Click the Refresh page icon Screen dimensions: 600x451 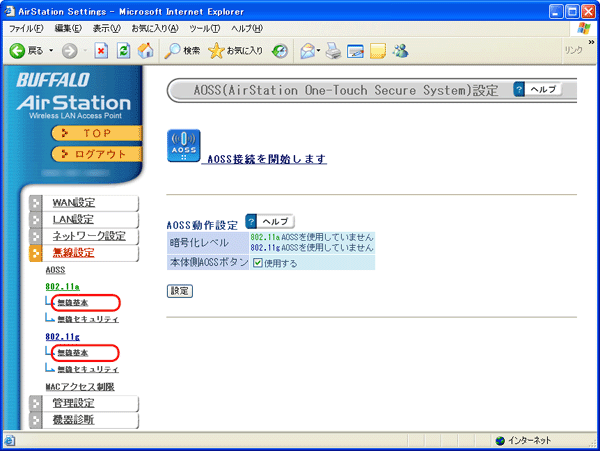(123, 50)
